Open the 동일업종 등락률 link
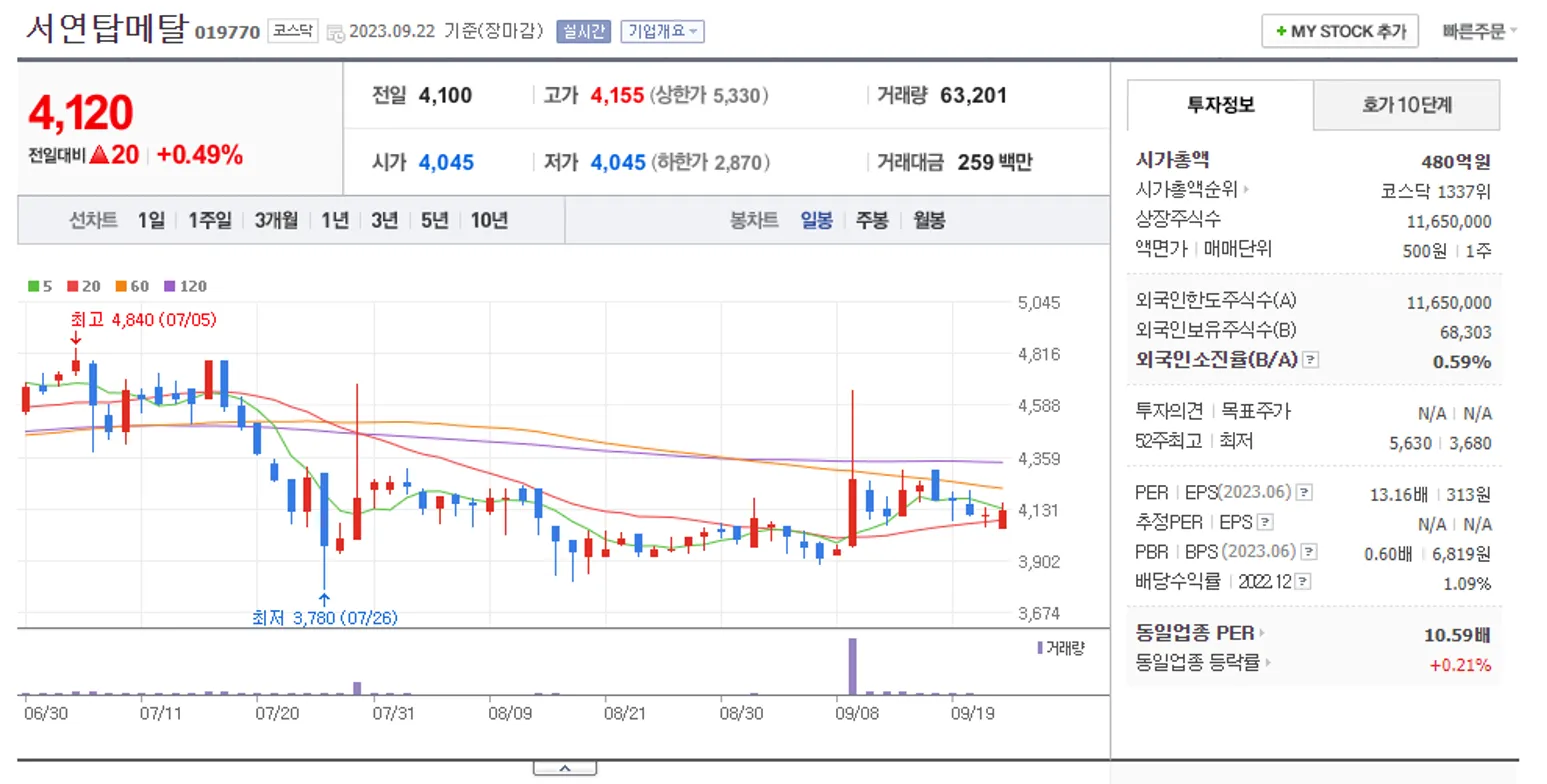The width and height of the screenshot is (1547, 784). pyautogui.click(x=1198, y=662)
